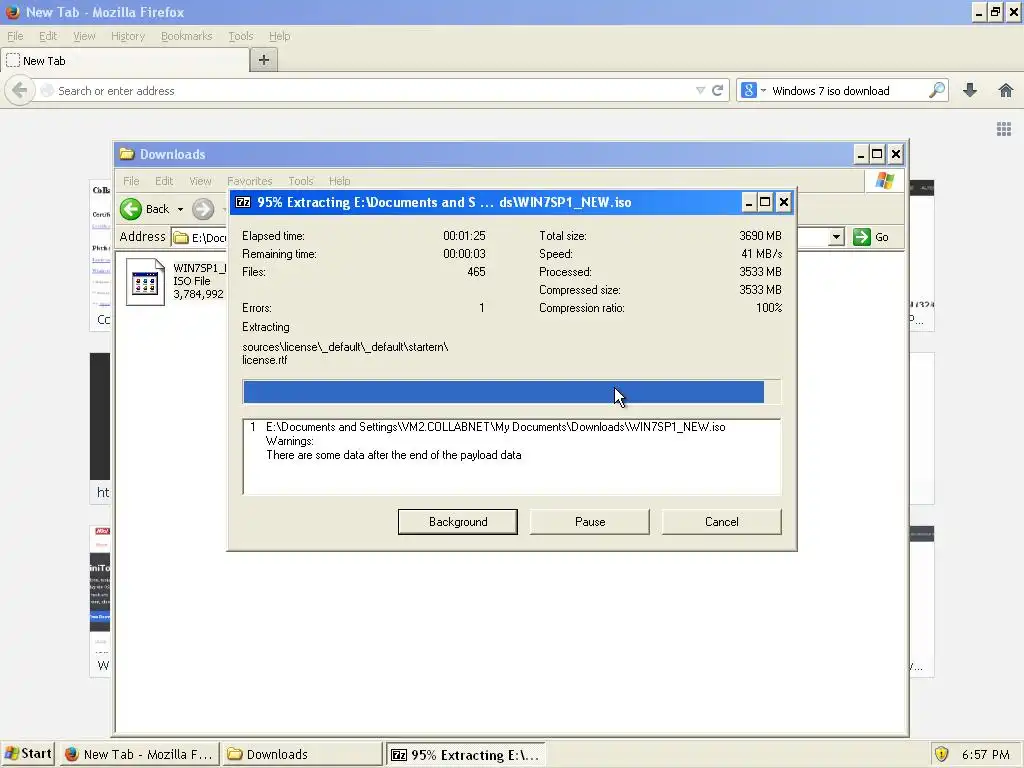1024x768 pixels.
Task: Maximize the Downloads window
Action: coord(878,155)
